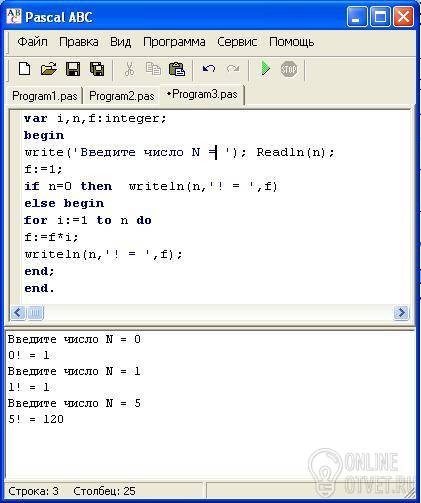Click the horizontal scrollbar left arrow
The height and width of the screenshot is (503, 421).
coord(18,313)
